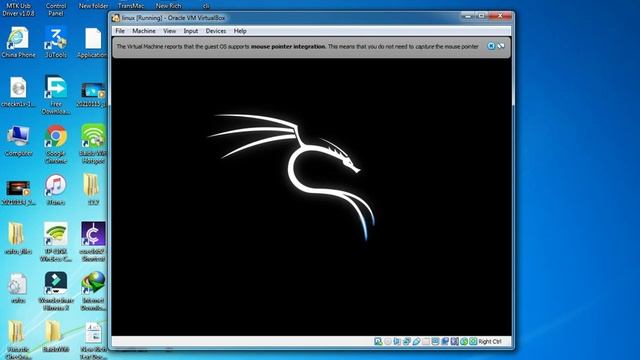The height and width of the screenshot is (360, 640).
Task: Click the do-not-show-again icon on the notification
Action: click(x=501, y=46)
